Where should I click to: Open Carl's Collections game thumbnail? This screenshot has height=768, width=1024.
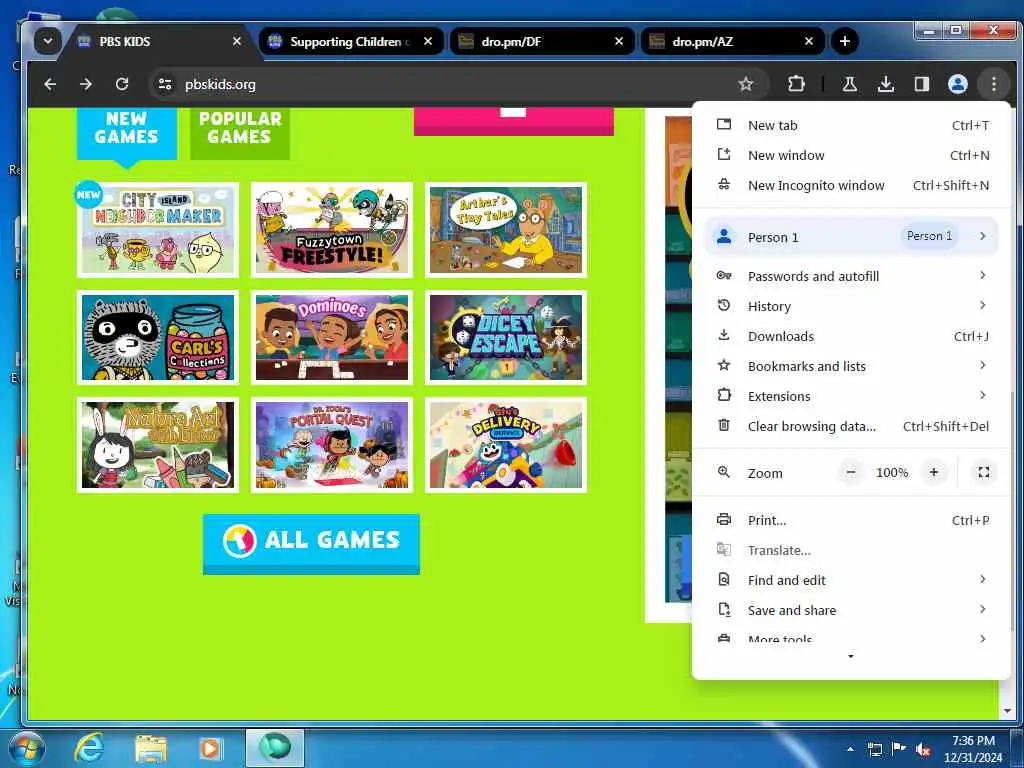tap(157, 338)
